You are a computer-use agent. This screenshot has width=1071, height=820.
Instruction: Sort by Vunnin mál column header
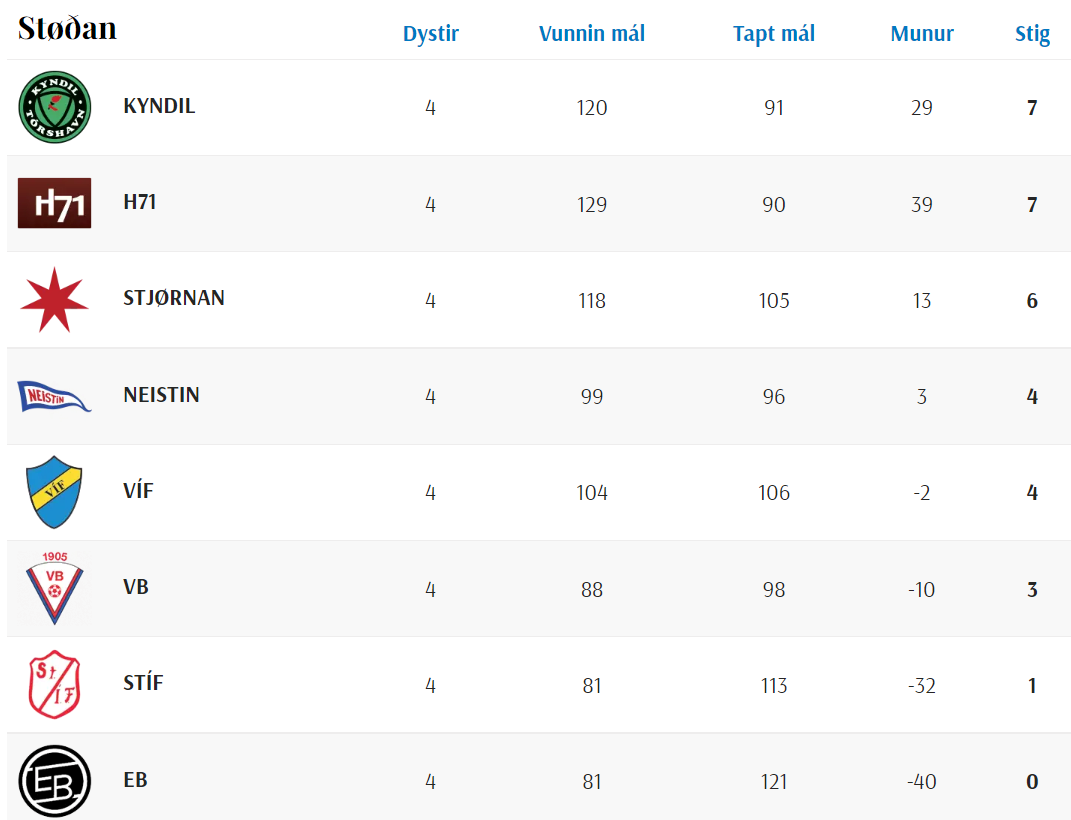(592, 34)
